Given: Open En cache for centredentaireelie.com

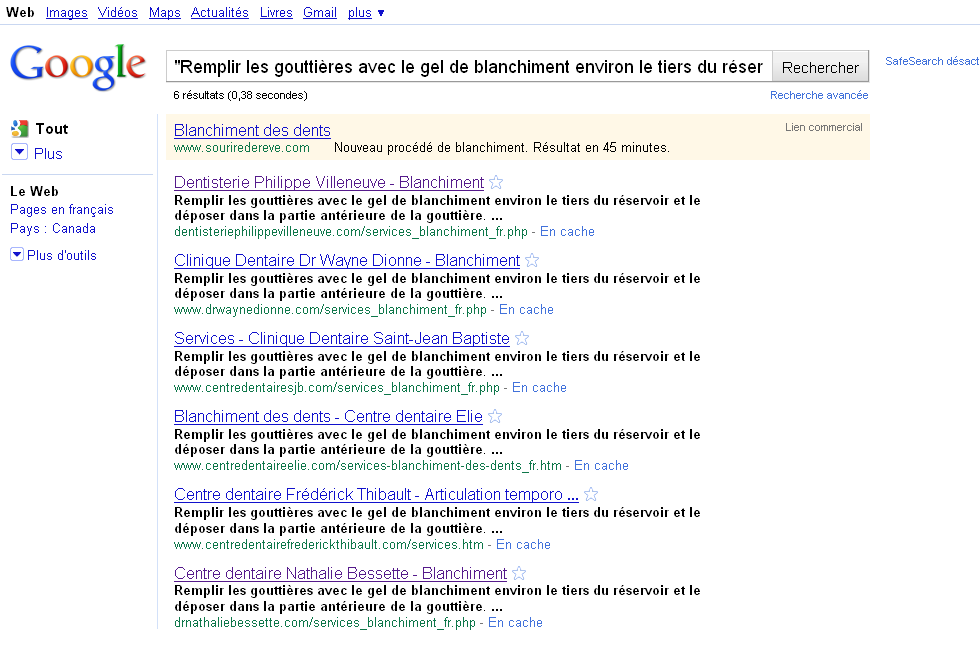Looking at the screenshot, I should [x=601, y=466].
